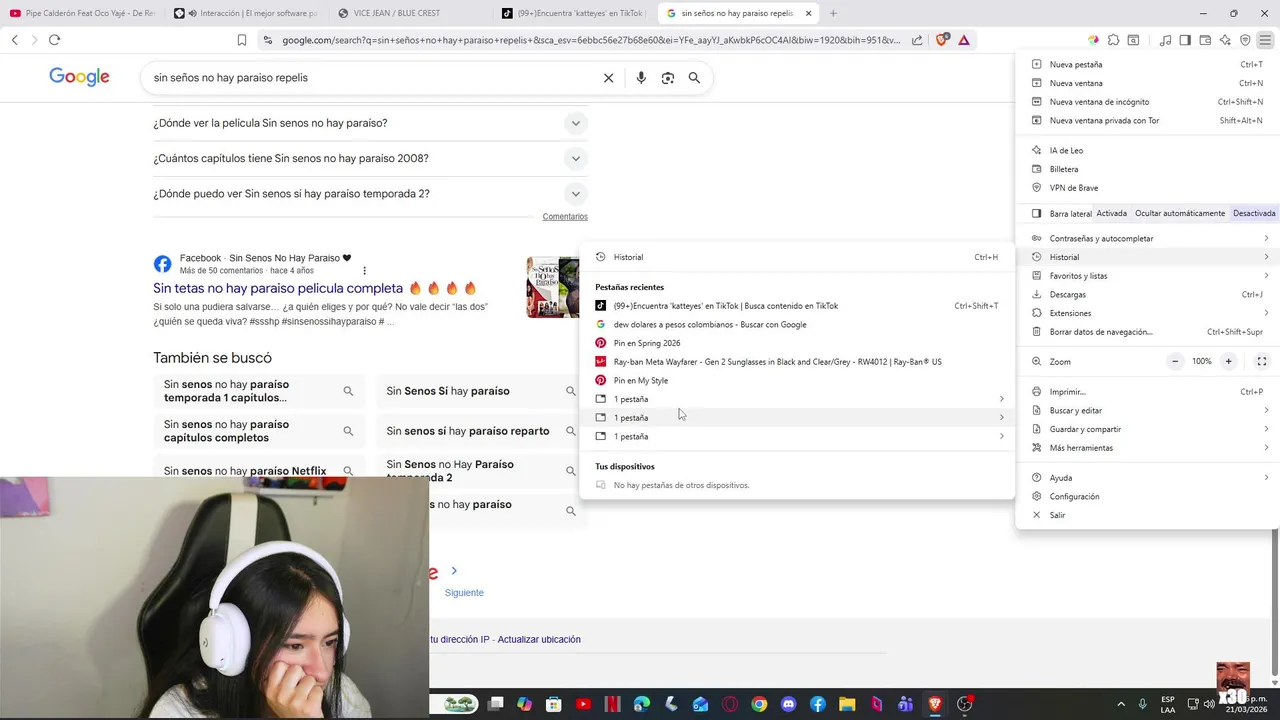Viewport: 1280px width, 720px height.
Task: Select Nueva pestaña menu item
Action: (1148, 64)
